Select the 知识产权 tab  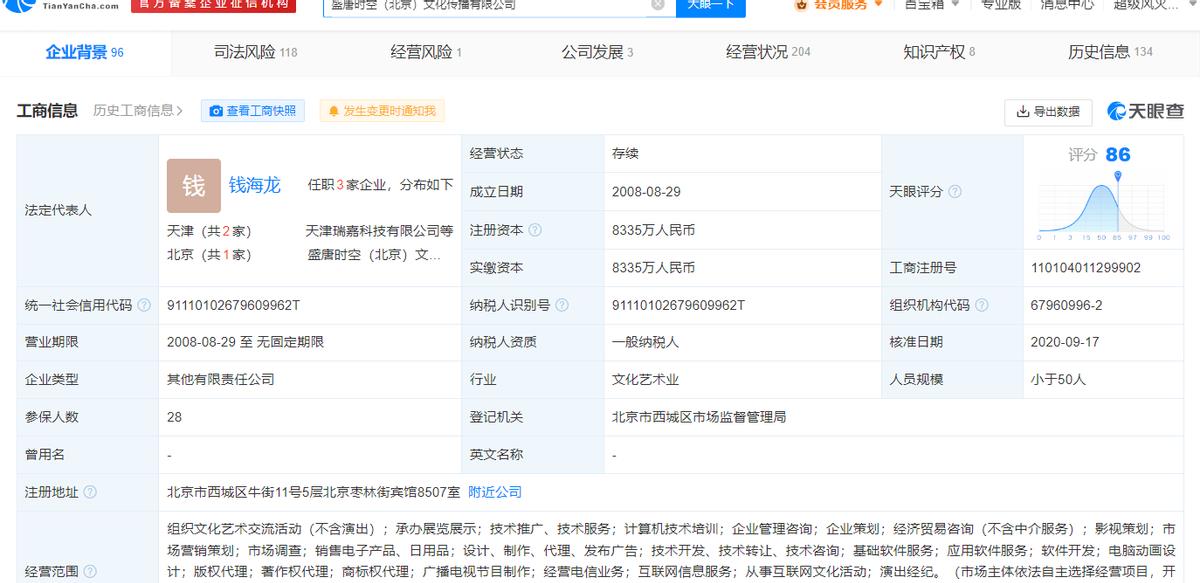tap(940, 52)
